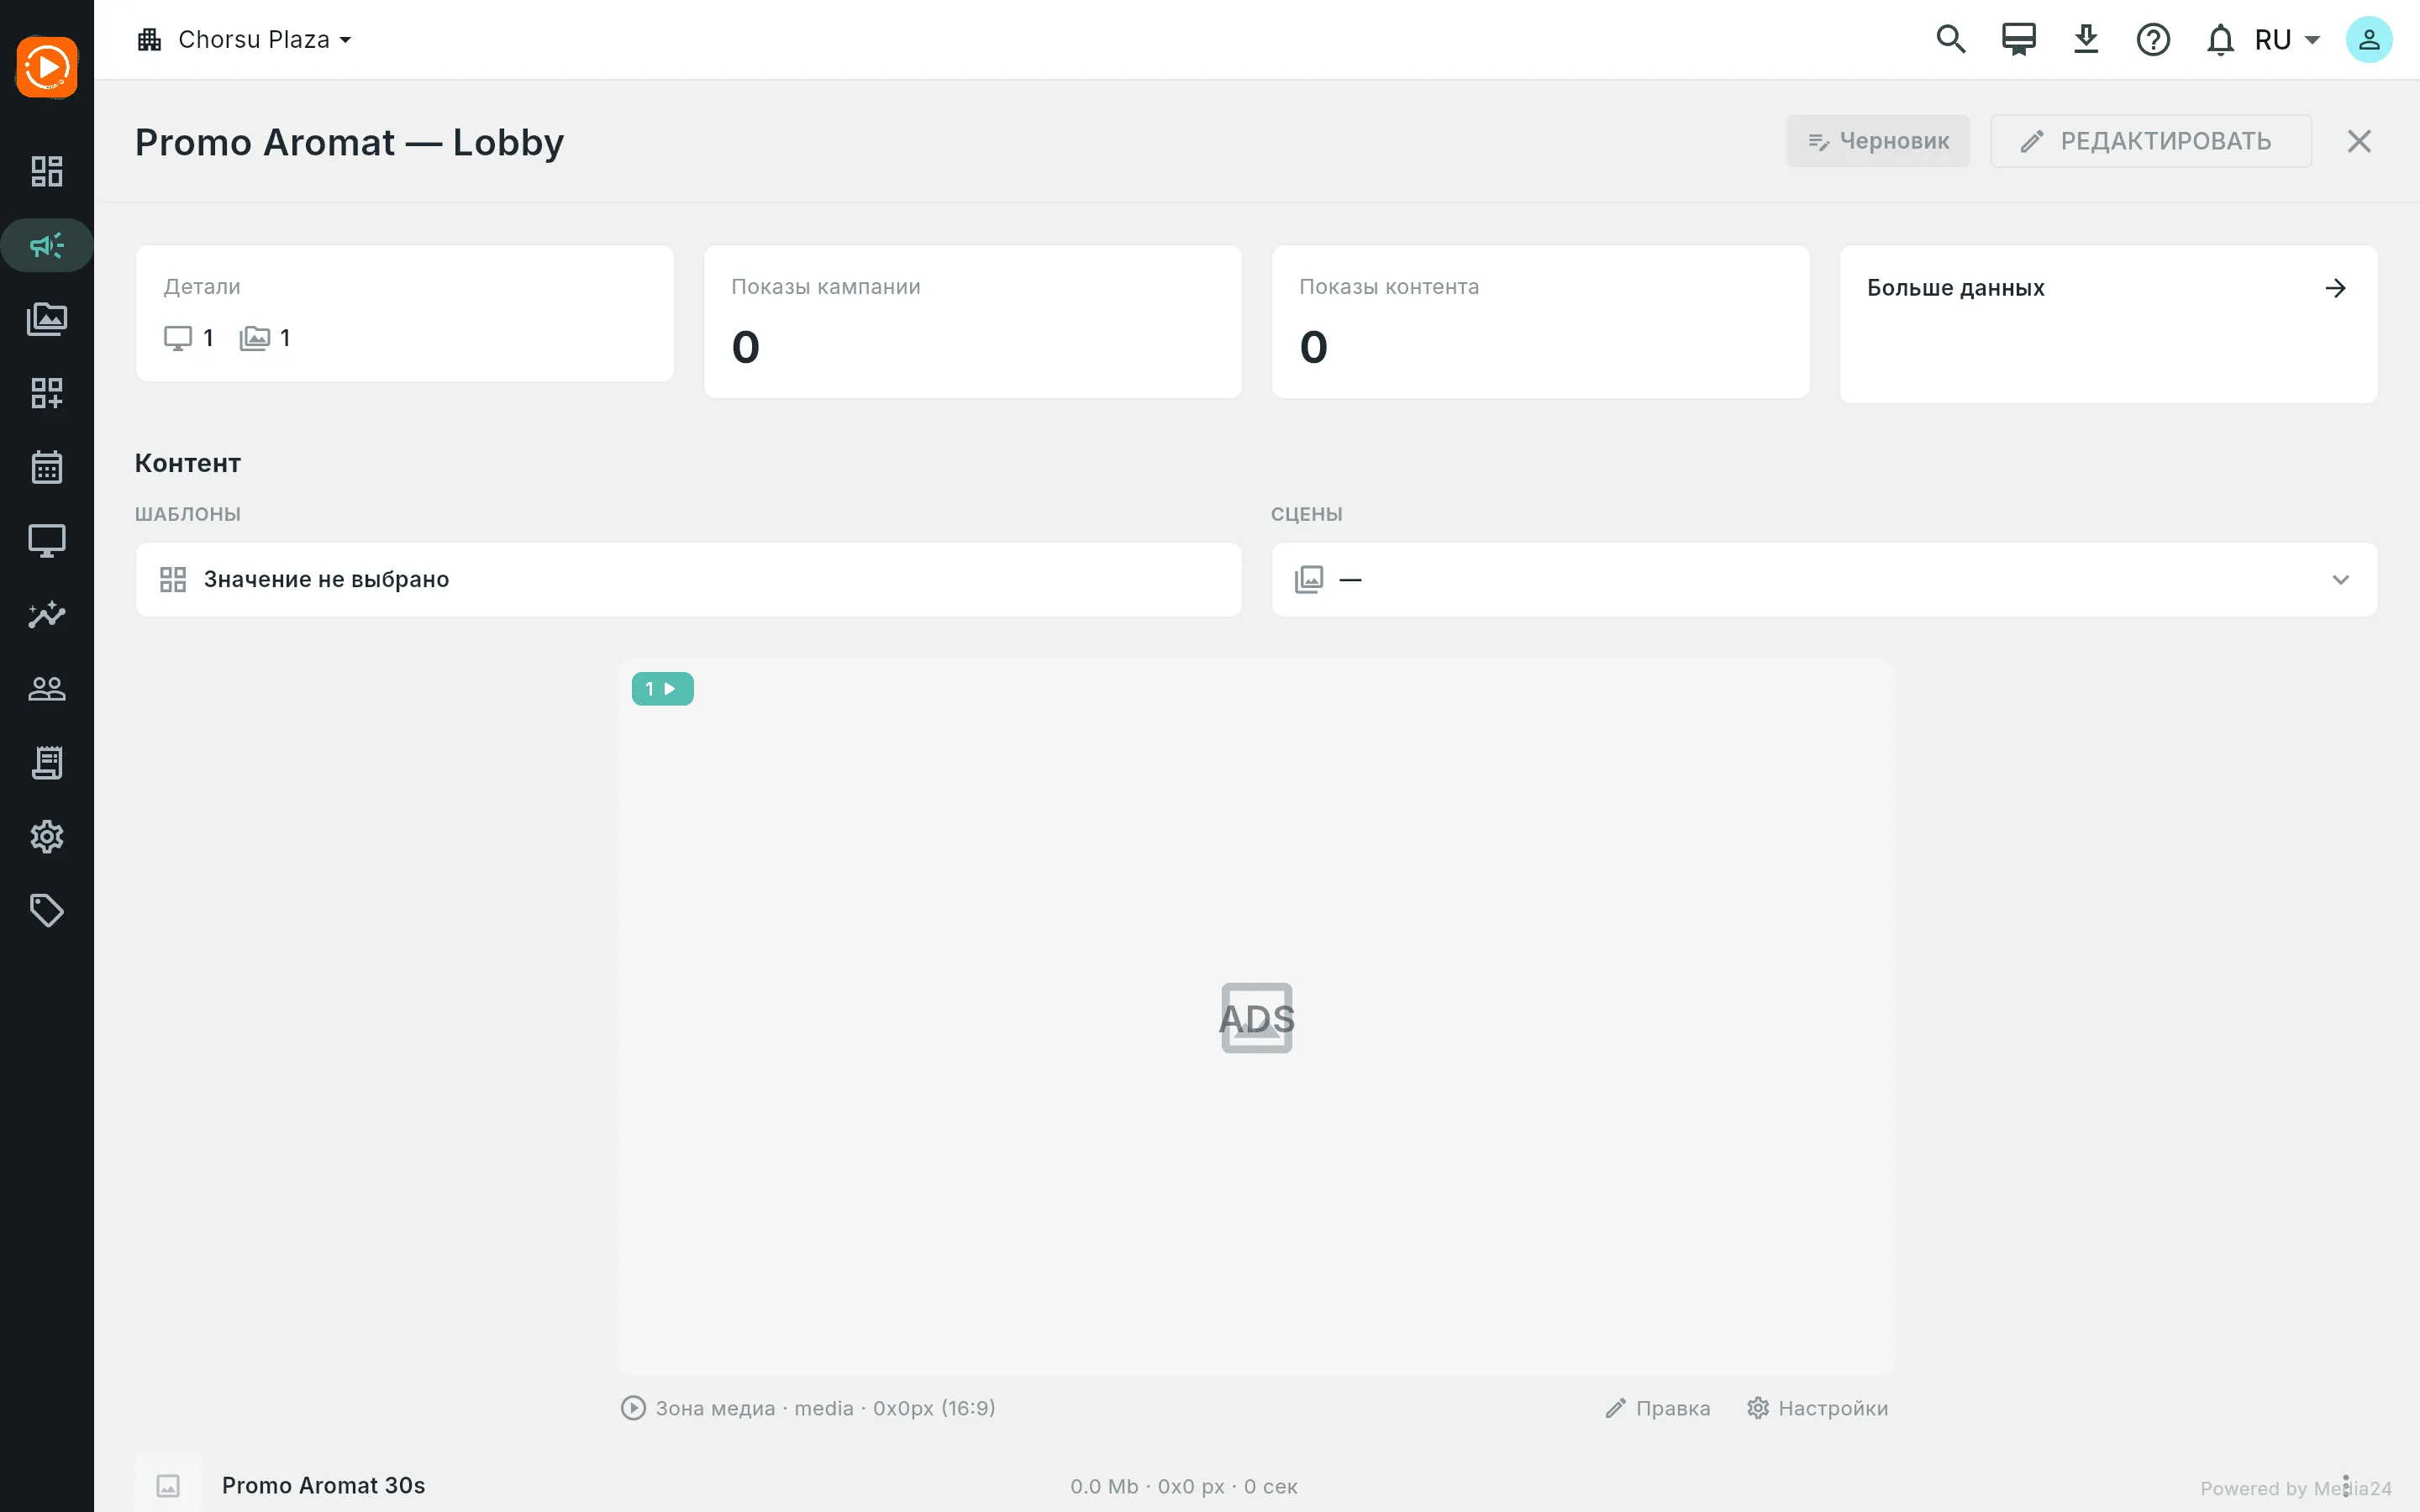Click the Promo Aromat — Lobby title
The width and height of the screenshot is (2420, 1512).
point(349,142)
